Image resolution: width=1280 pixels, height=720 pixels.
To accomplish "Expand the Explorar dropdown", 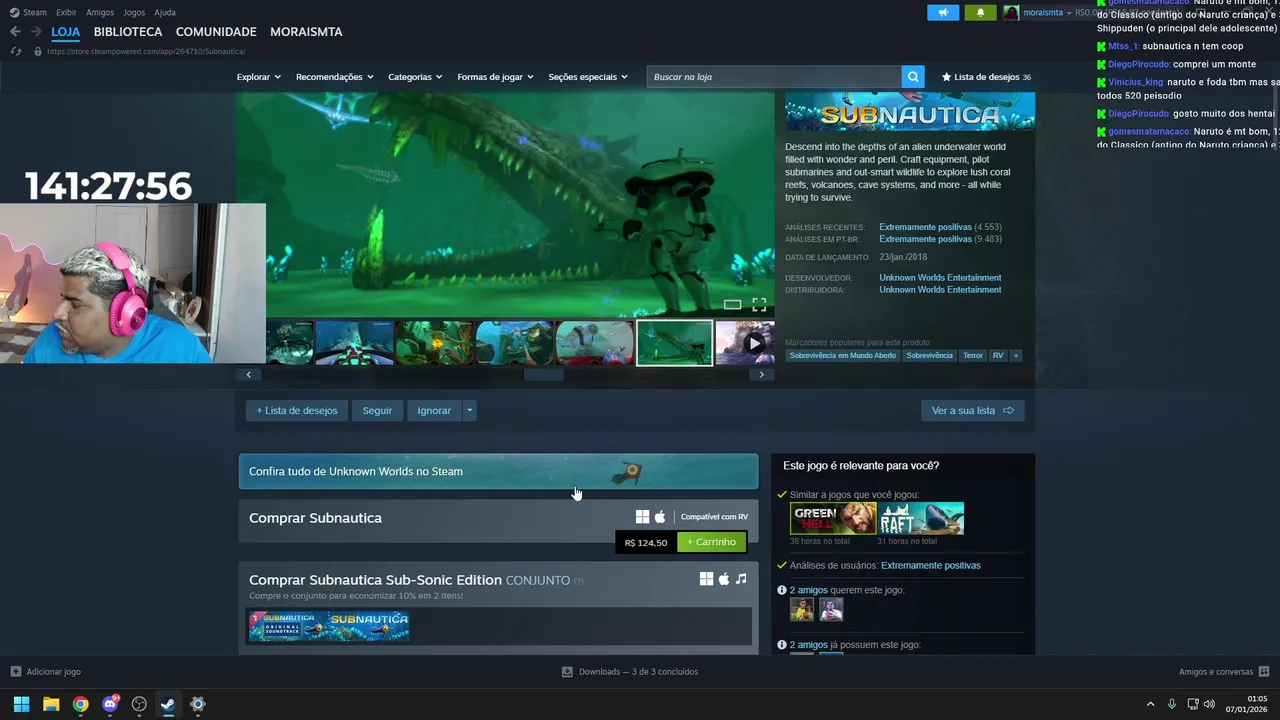I will (258, 77).
